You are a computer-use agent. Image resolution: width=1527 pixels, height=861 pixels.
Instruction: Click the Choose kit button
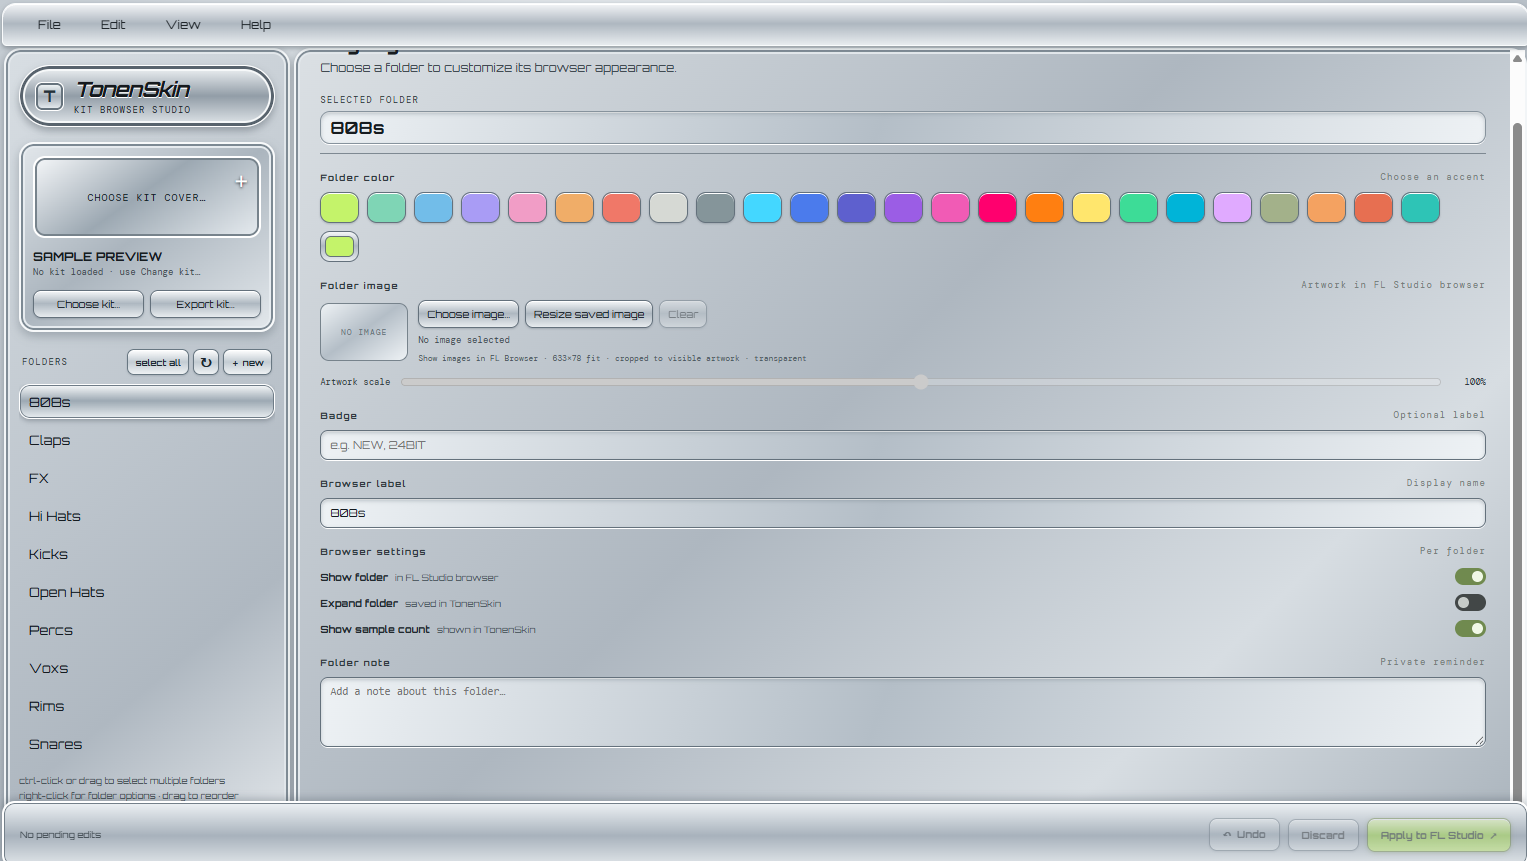point(88,304)
